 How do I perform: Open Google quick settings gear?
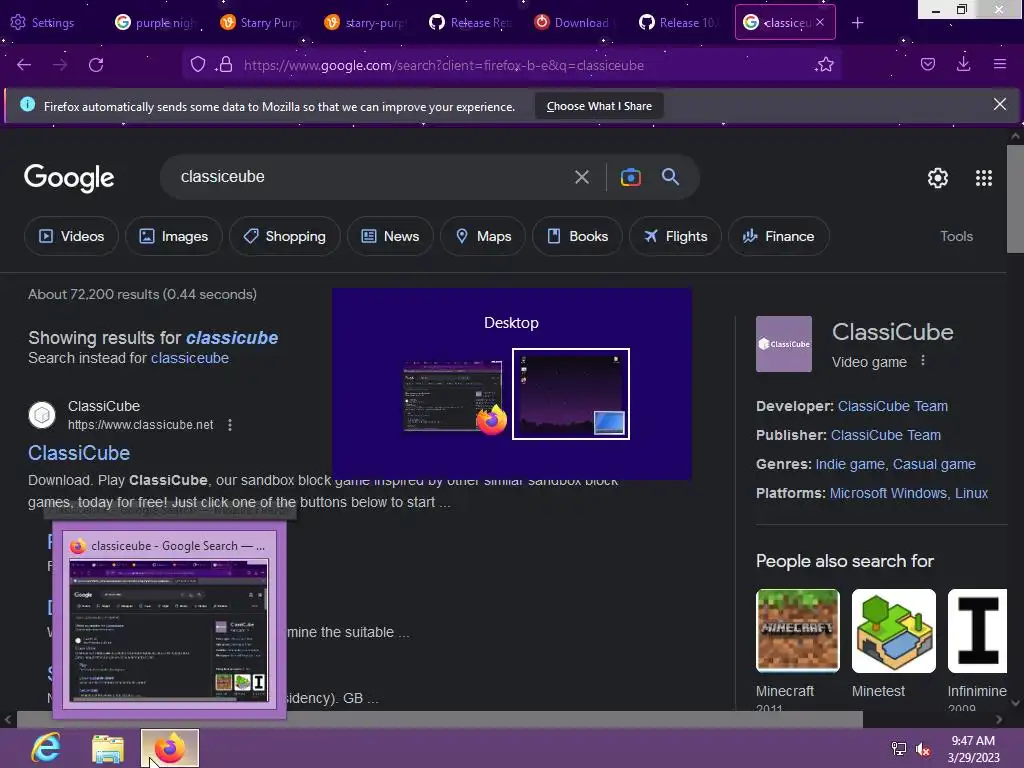(x=938, y=178)
